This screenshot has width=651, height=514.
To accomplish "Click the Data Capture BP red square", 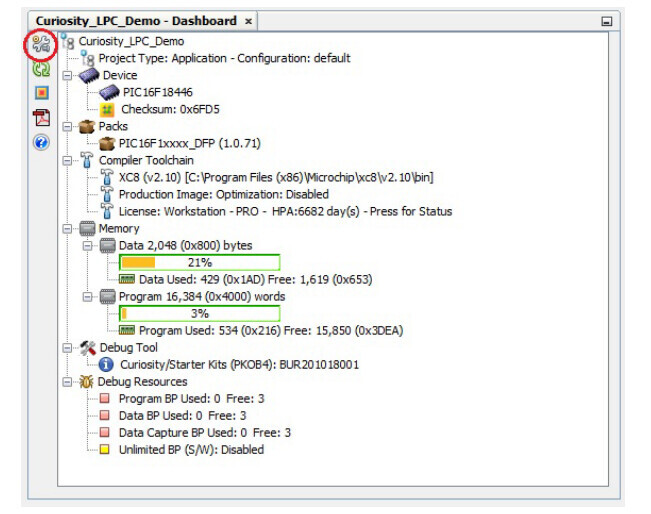I will click(105, 433).
